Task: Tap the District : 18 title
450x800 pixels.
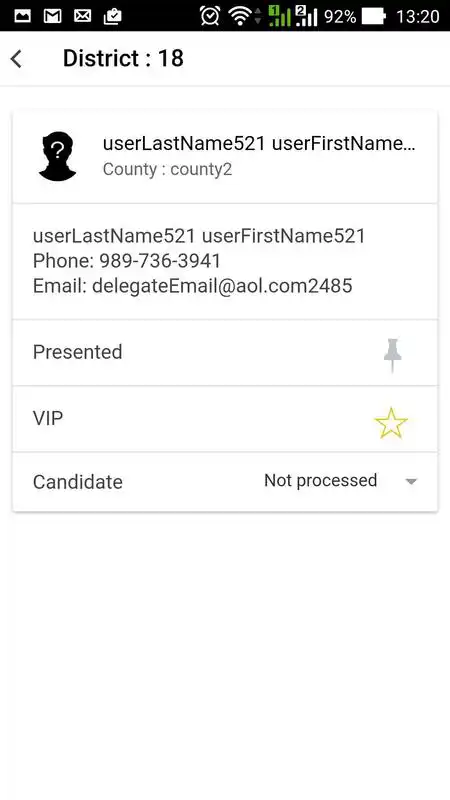Action: point(123,58)
